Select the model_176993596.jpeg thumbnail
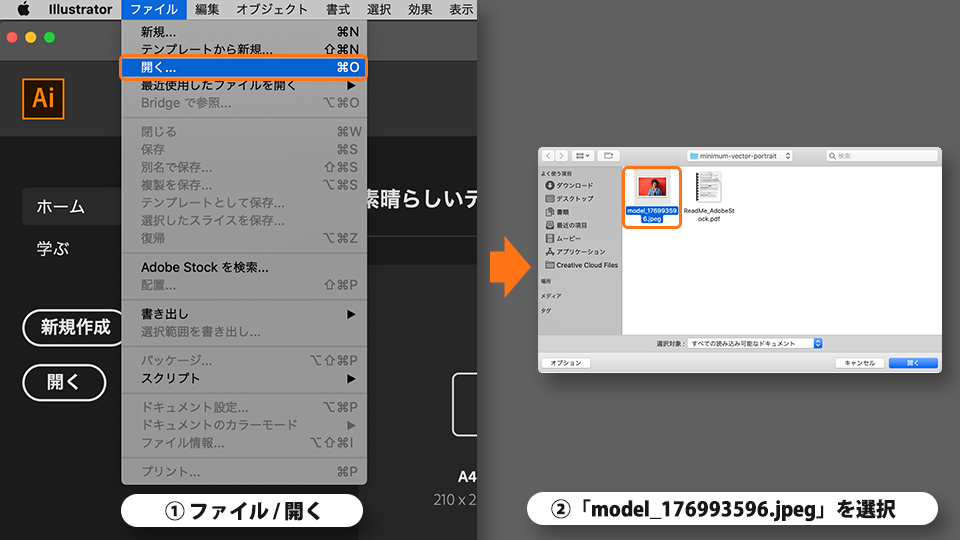960x540 pixels. click(652, 187)
